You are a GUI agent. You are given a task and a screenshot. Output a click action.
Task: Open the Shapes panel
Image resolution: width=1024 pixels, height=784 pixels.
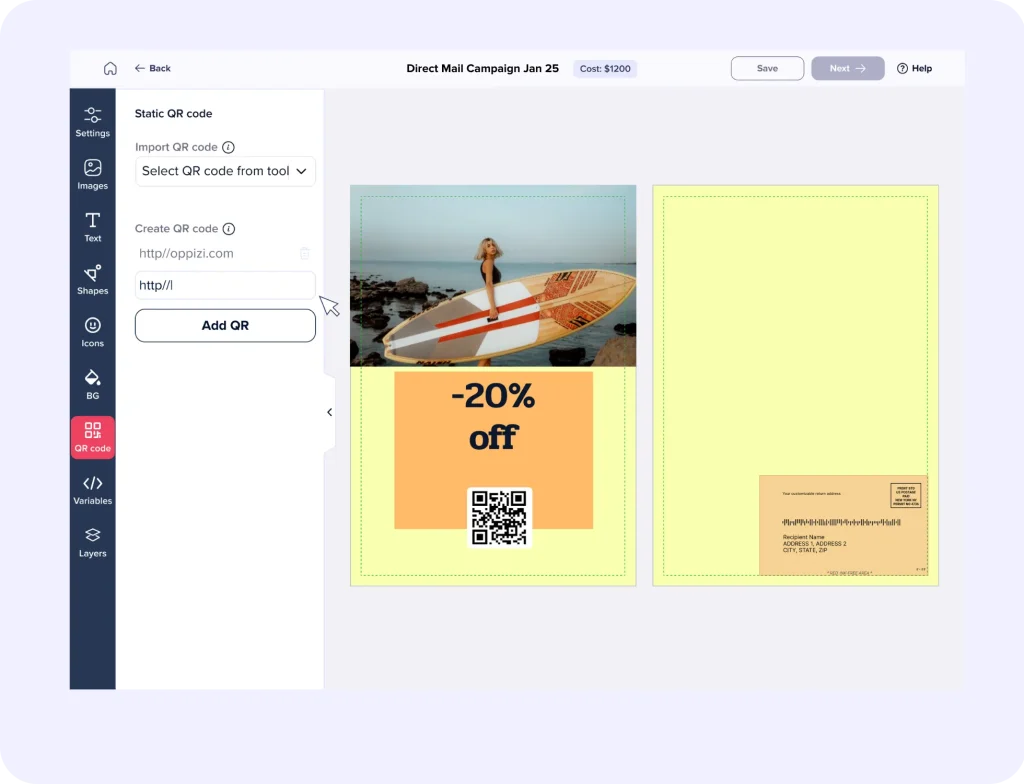point(92,280)
